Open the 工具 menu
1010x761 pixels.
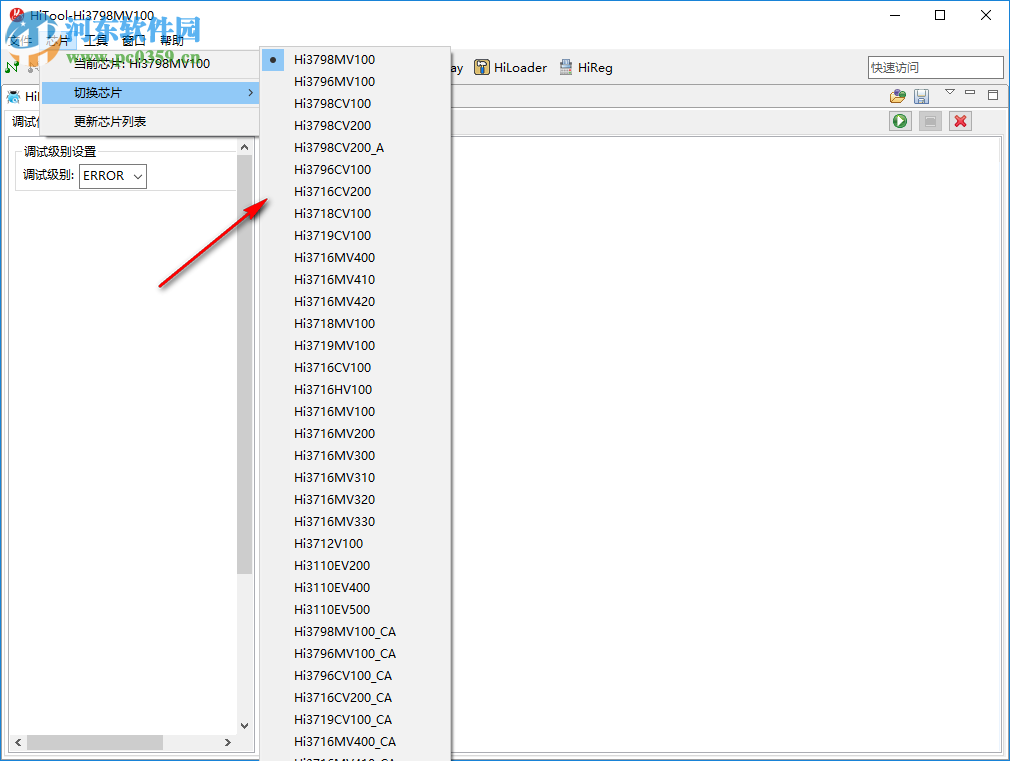[x=95, y=41]
